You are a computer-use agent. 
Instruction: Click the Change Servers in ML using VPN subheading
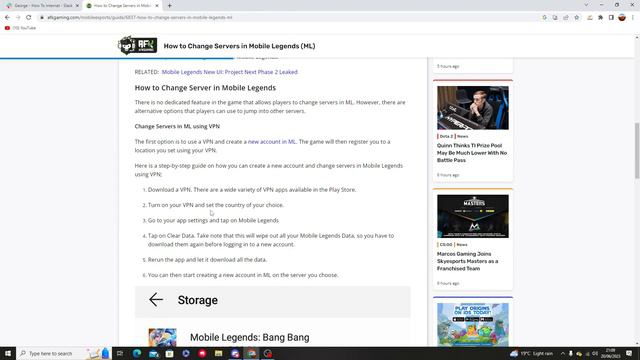pyautogui.click(x=177, y=127)
